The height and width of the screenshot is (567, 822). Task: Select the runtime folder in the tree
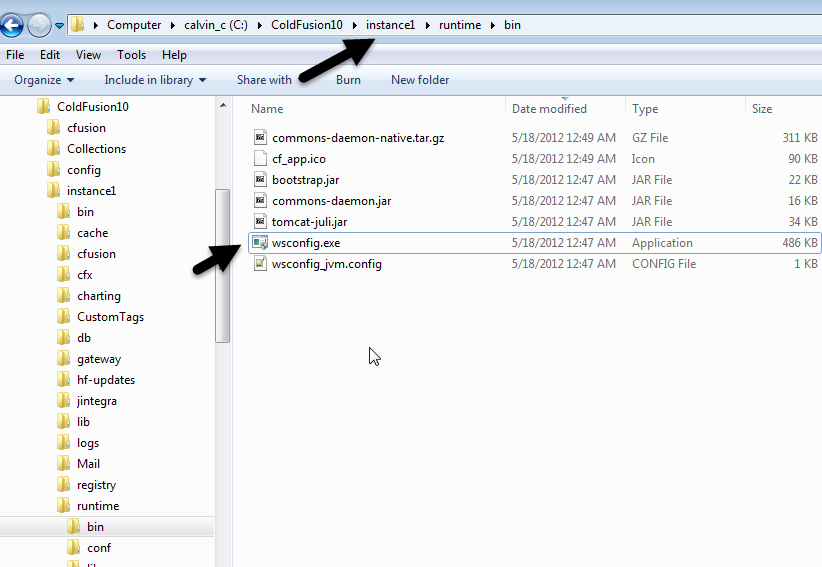(x=98, y=506)
